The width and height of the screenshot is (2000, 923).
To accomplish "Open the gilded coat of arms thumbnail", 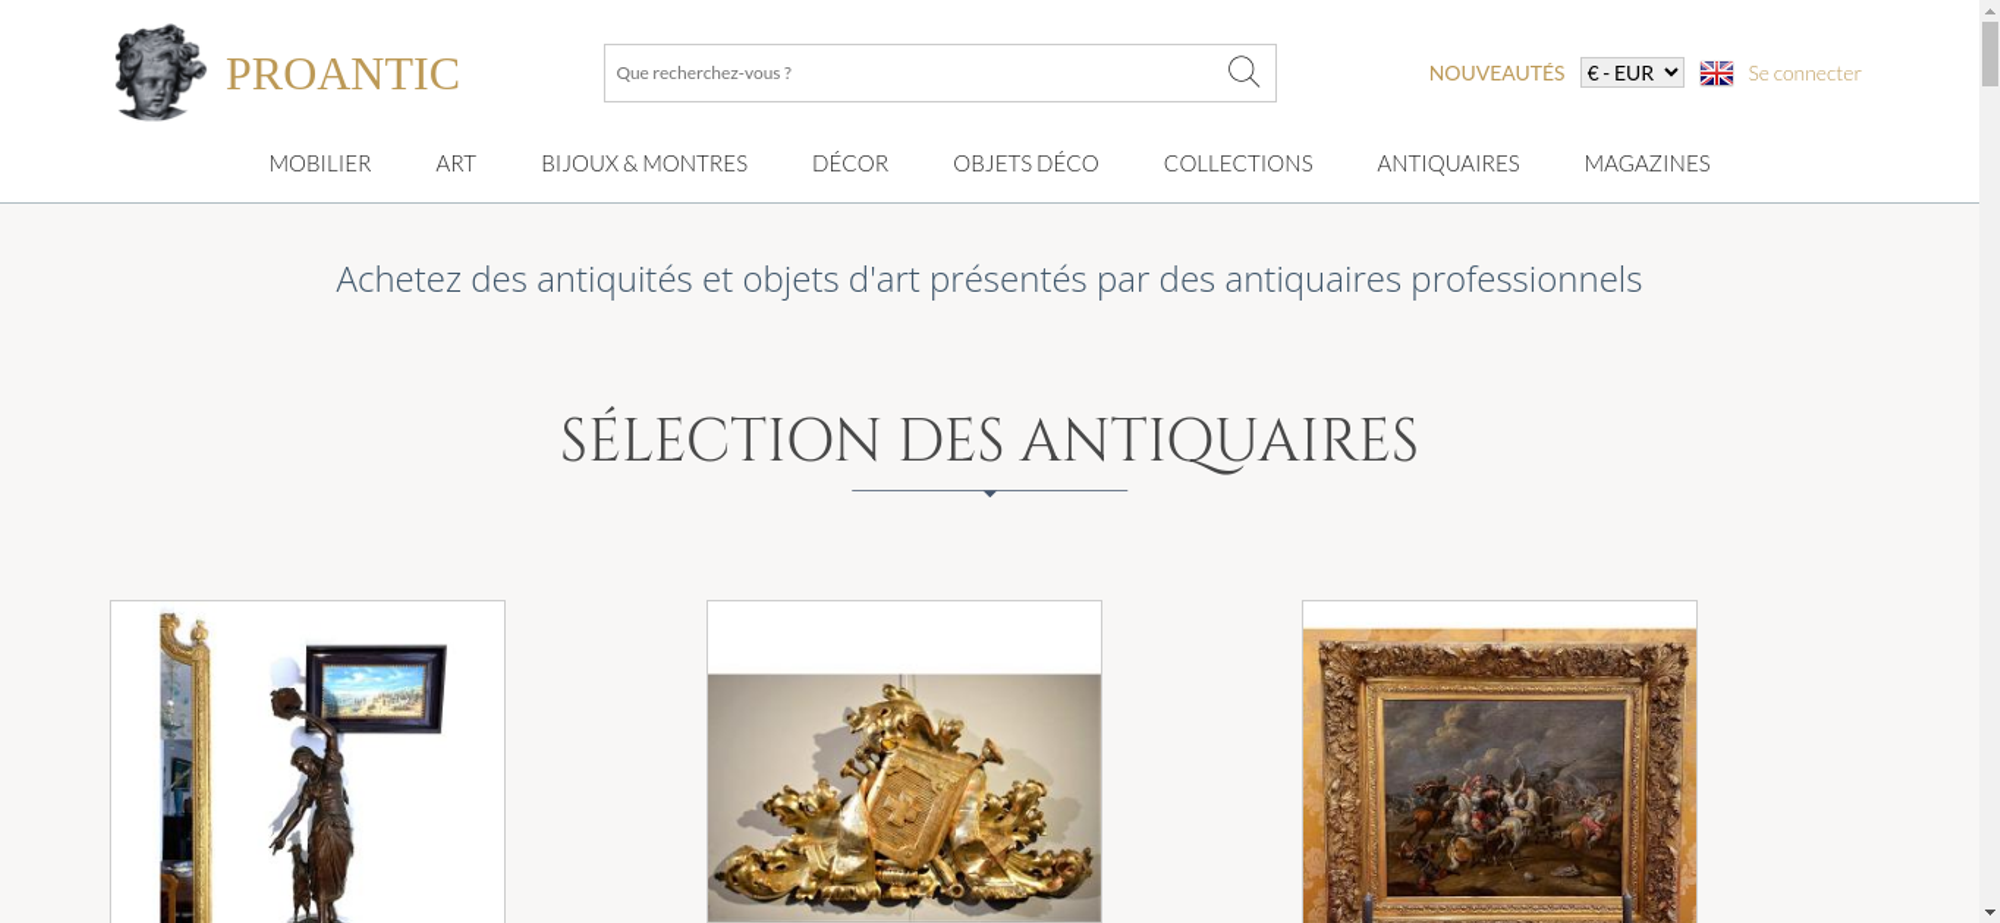I will click(x=904, y=762).
